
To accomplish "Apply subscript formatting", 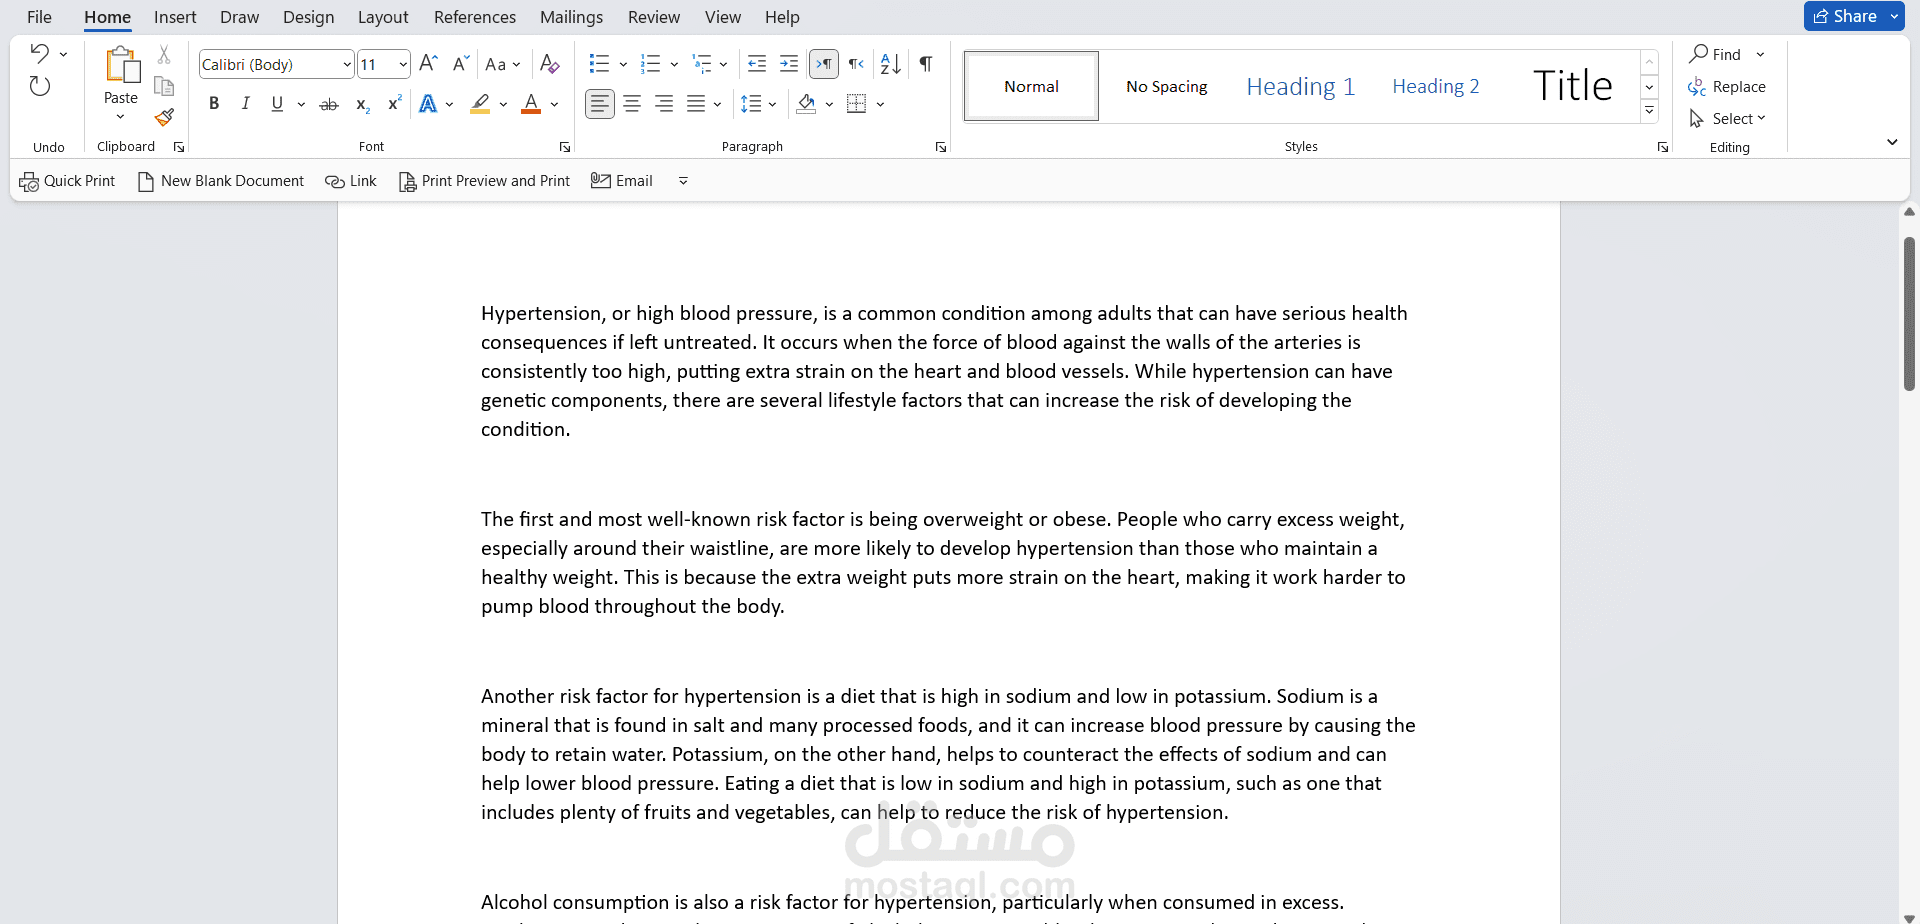I will pyautogui.click(x=362, y=104).
